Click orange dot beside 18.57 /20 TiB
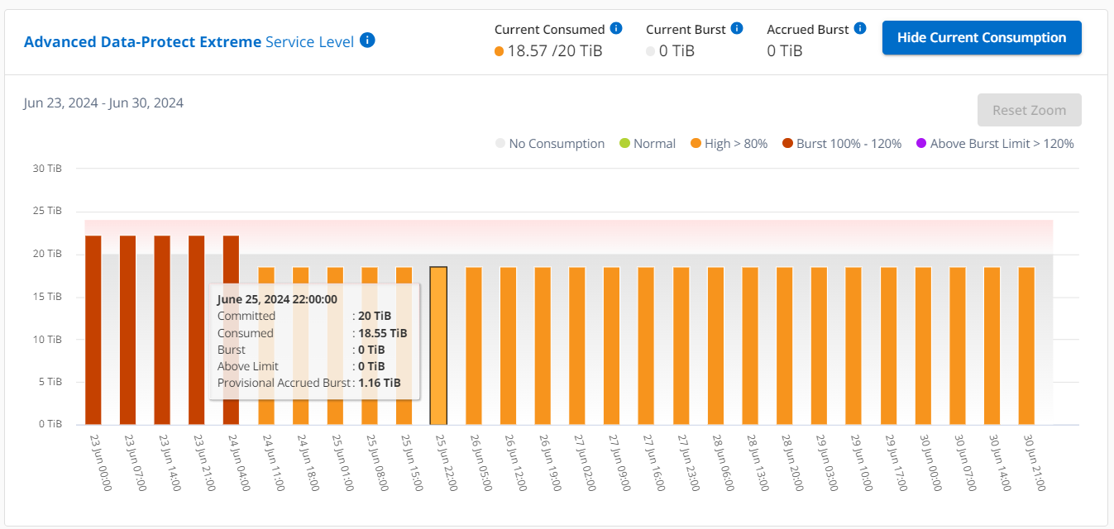The image size is (1114, 529). point(499,51)
